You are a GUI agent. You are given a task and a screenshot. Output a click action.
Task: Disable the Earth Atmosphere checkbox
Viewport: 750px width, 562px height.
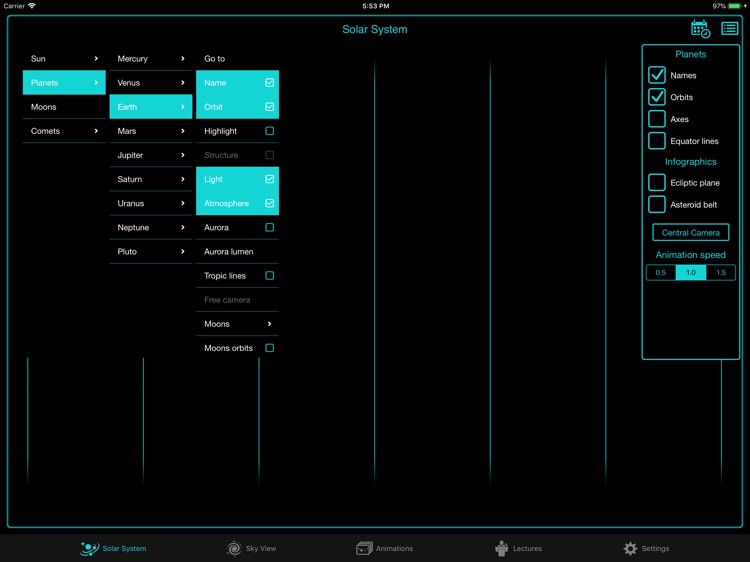click(269, 203)
